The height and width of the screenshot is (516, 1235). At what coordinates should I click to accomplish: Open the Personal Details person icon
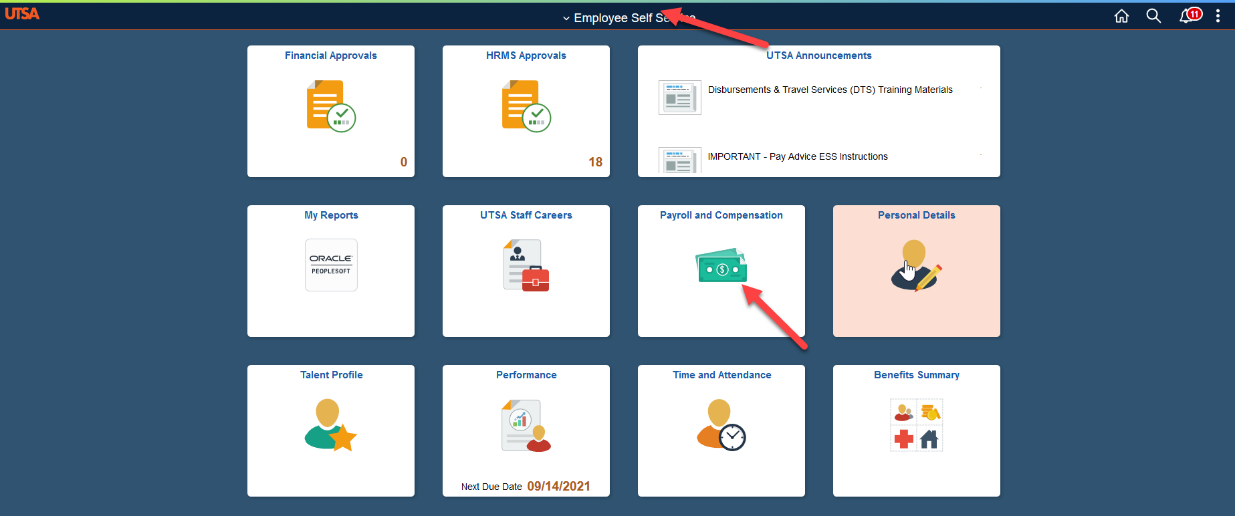coord(915,266)
